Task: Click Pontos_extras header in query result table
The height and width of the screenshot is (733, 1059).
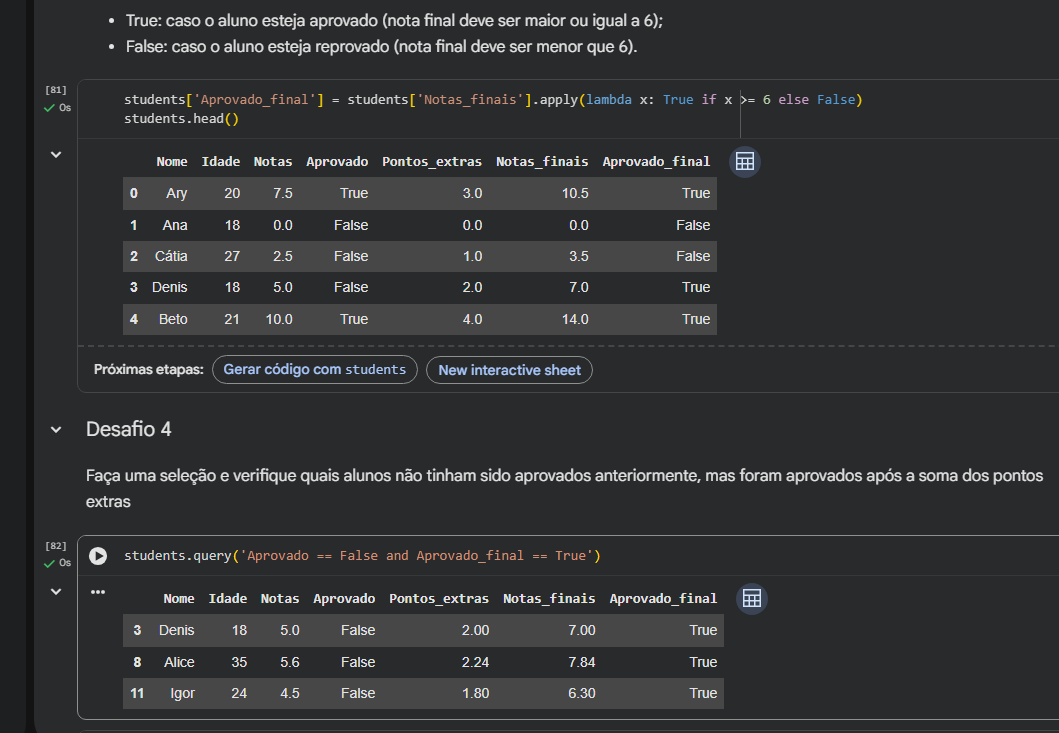Action: pos(438,599)
